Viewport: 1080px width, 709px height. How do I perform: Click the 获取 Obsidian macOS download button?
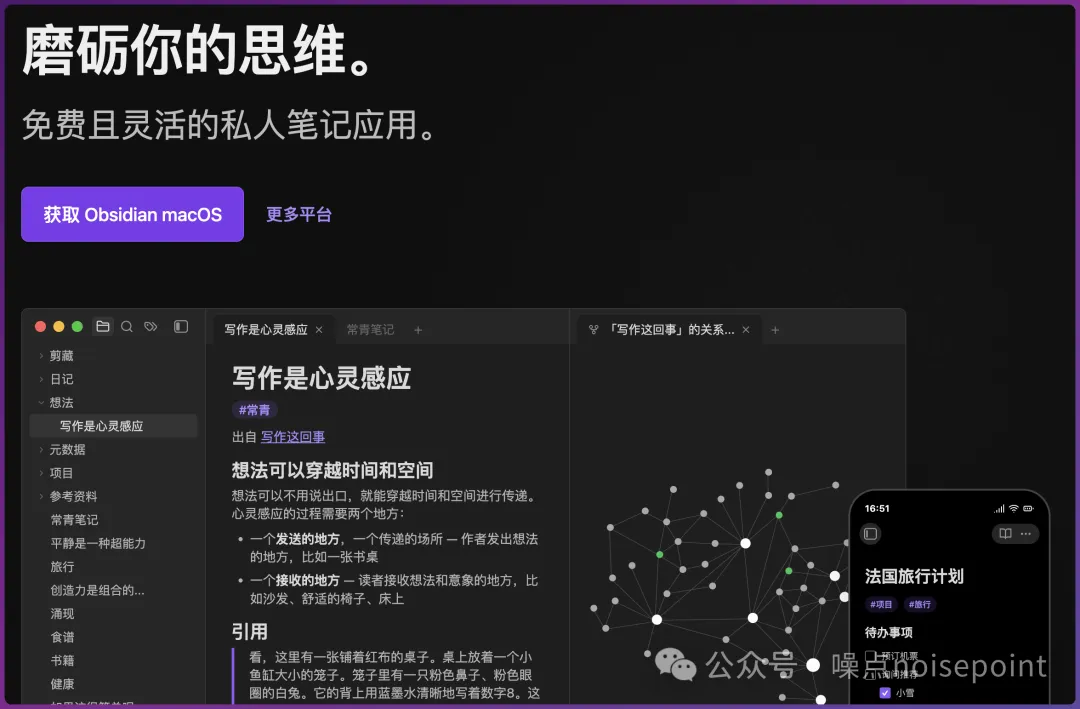pos(132,214)
